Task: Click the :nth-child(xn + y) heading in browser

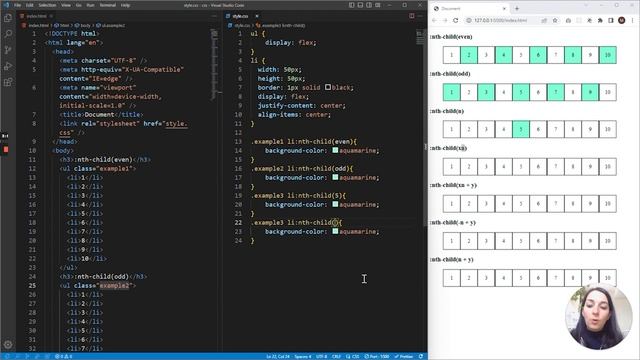Action: coord(453,185)
